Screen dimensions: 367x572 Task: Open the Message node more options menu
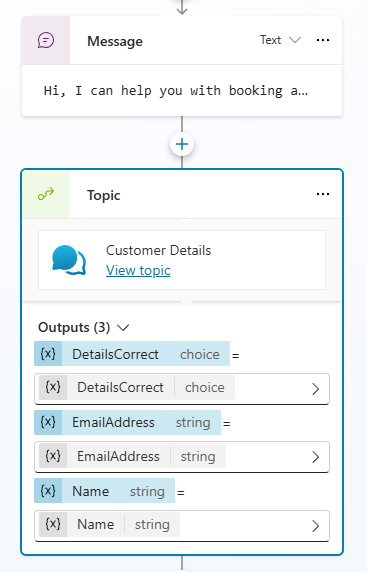[x=323, y=40]
